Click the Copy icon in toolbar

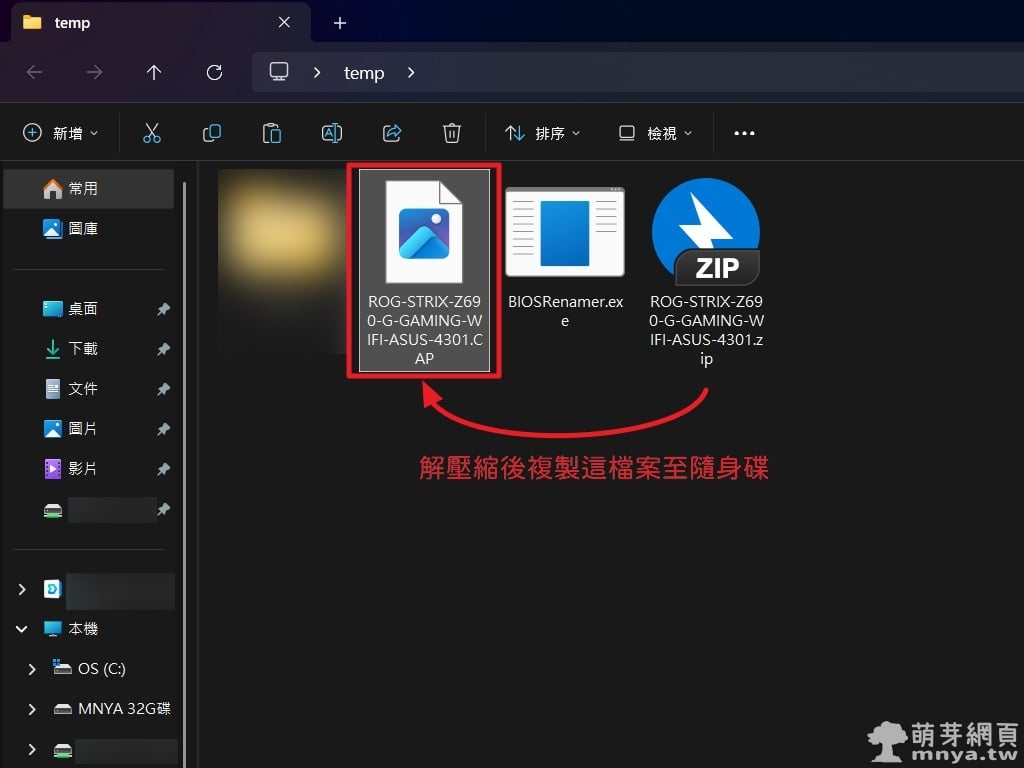(x=212, y=133)
